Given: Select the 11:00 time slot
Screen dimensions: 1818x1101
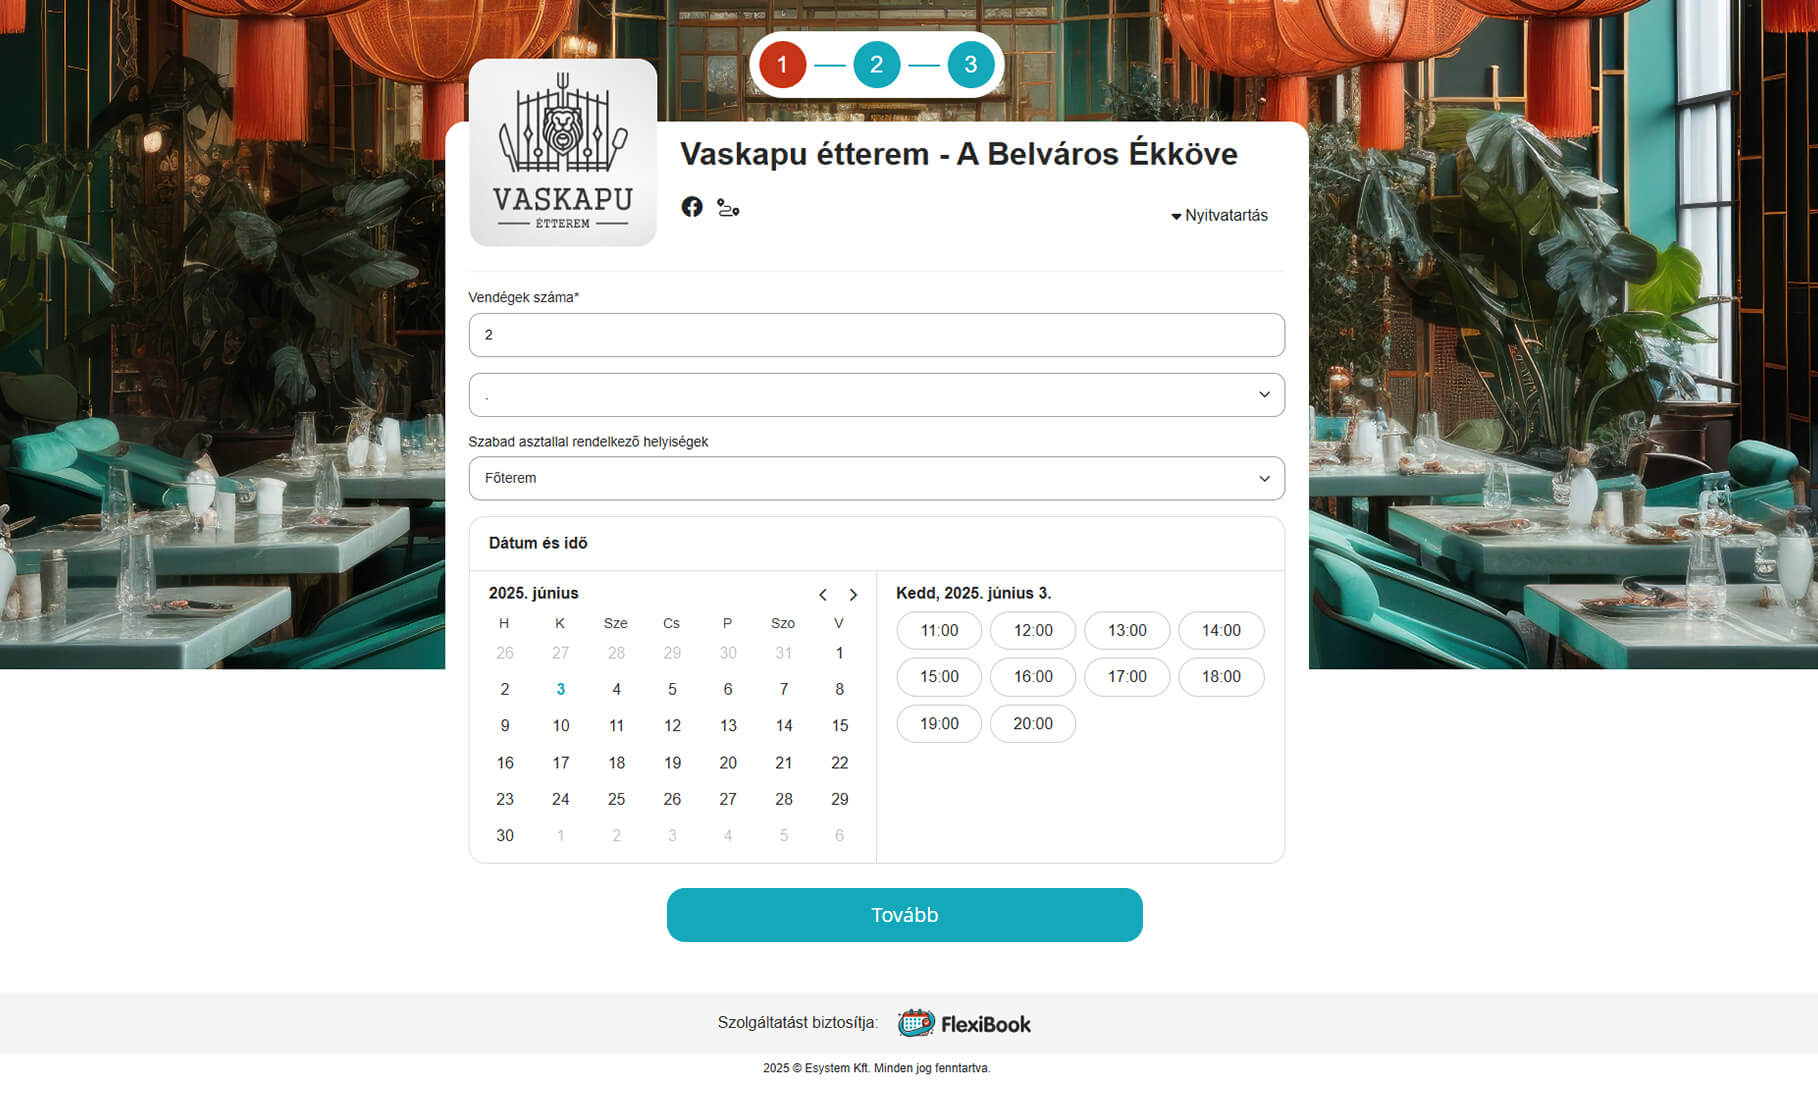Looking at the screenshot, I should (x=939, y=630).
